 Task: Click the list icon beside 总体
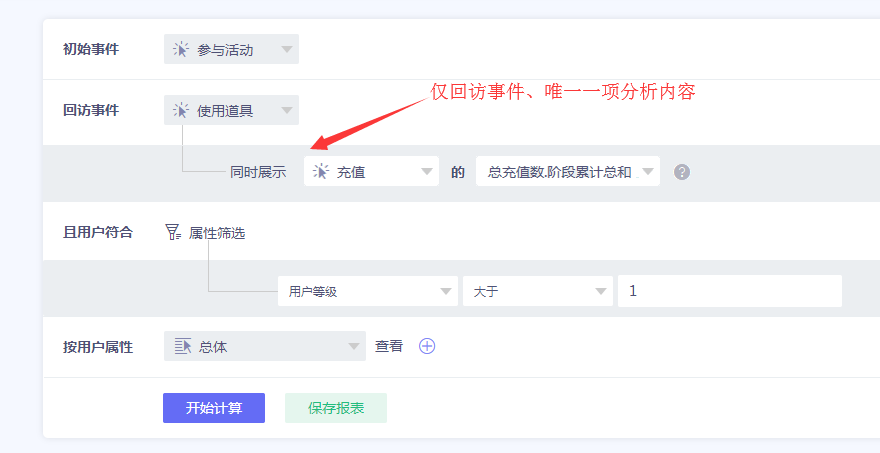point(182,346)
